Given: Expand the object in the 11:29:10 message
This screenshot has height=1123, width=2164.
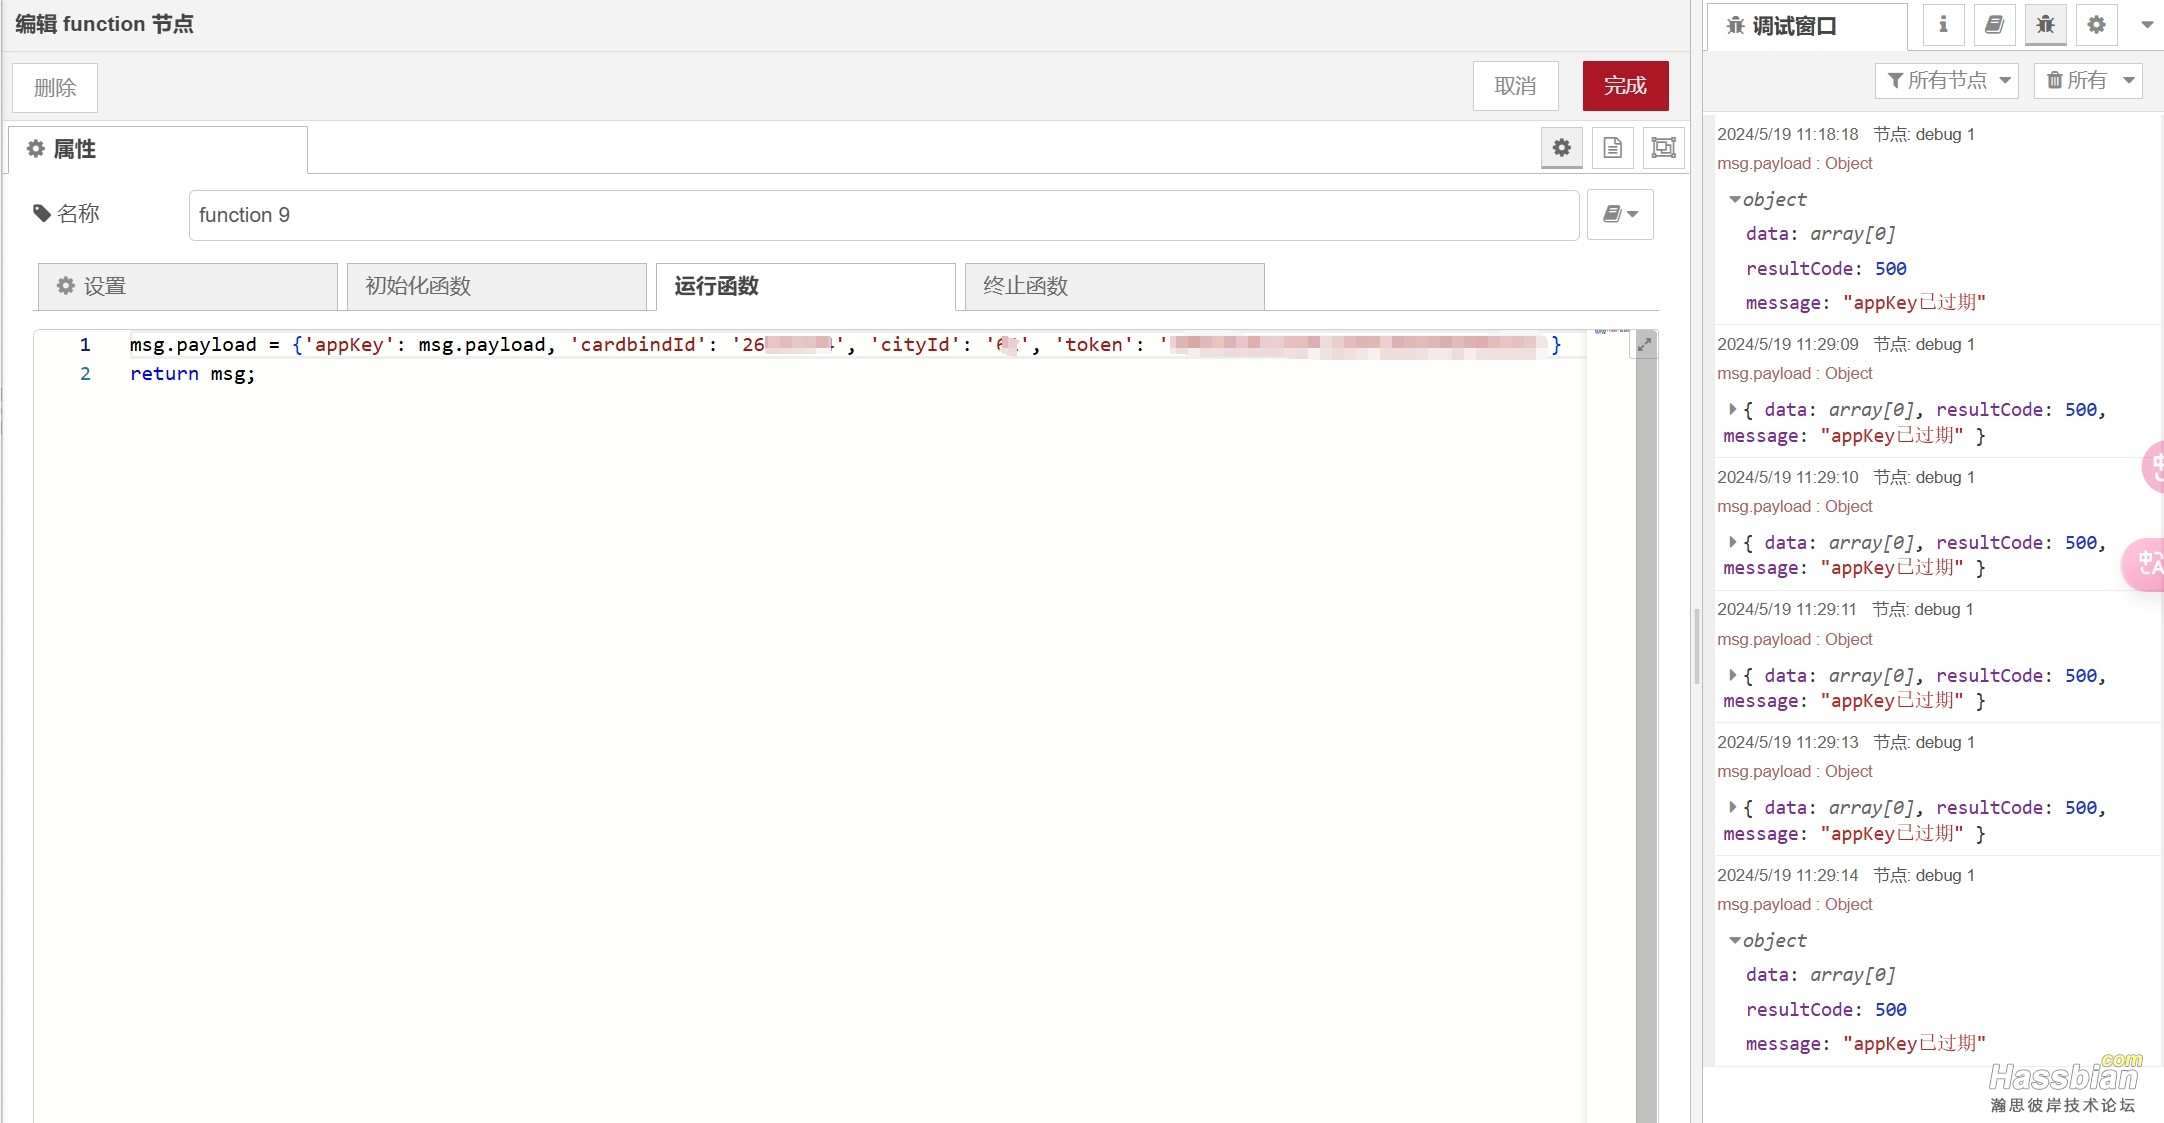Looking at the screenshot, I should pos(1733,542).
